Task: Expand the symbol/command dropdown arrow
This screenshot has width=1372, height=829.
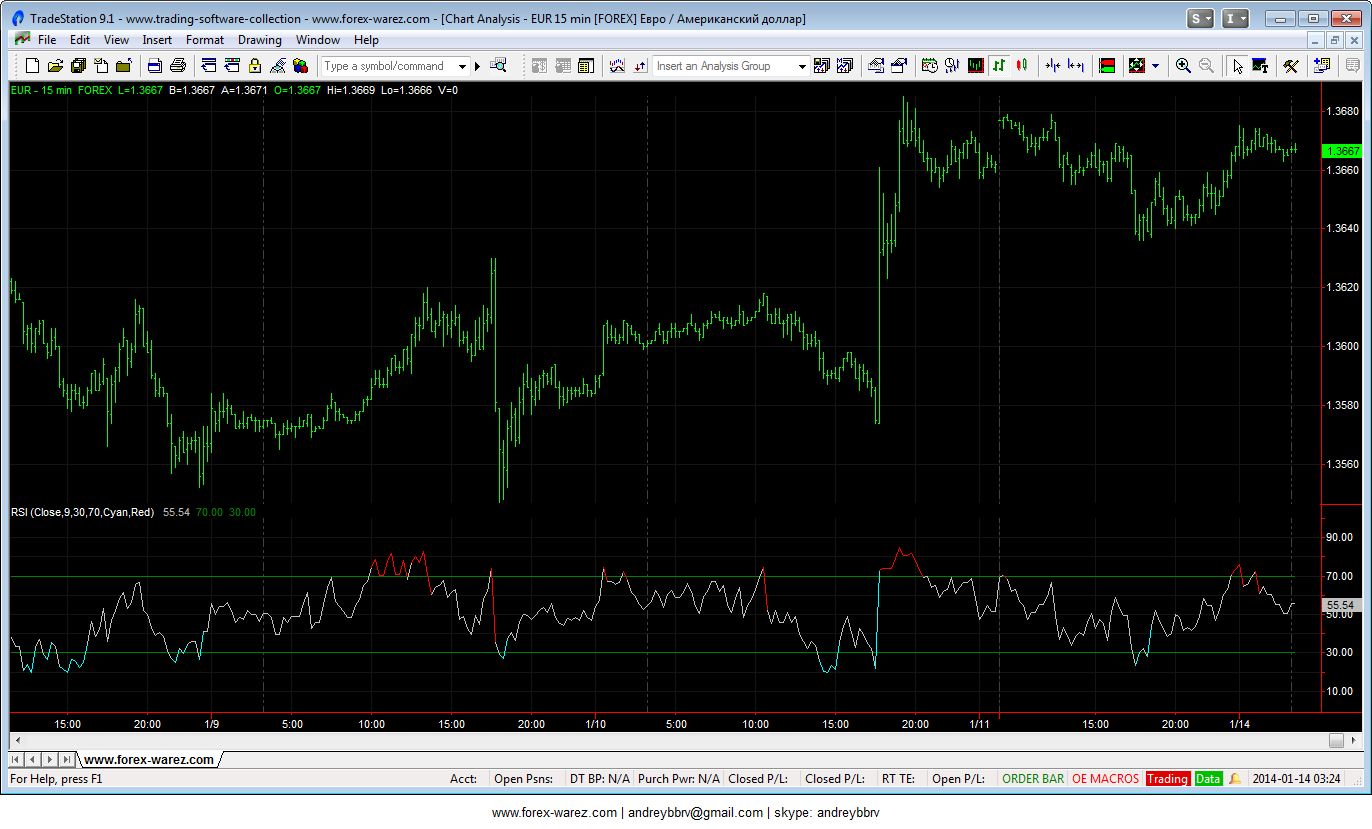Action: point(462,66)
